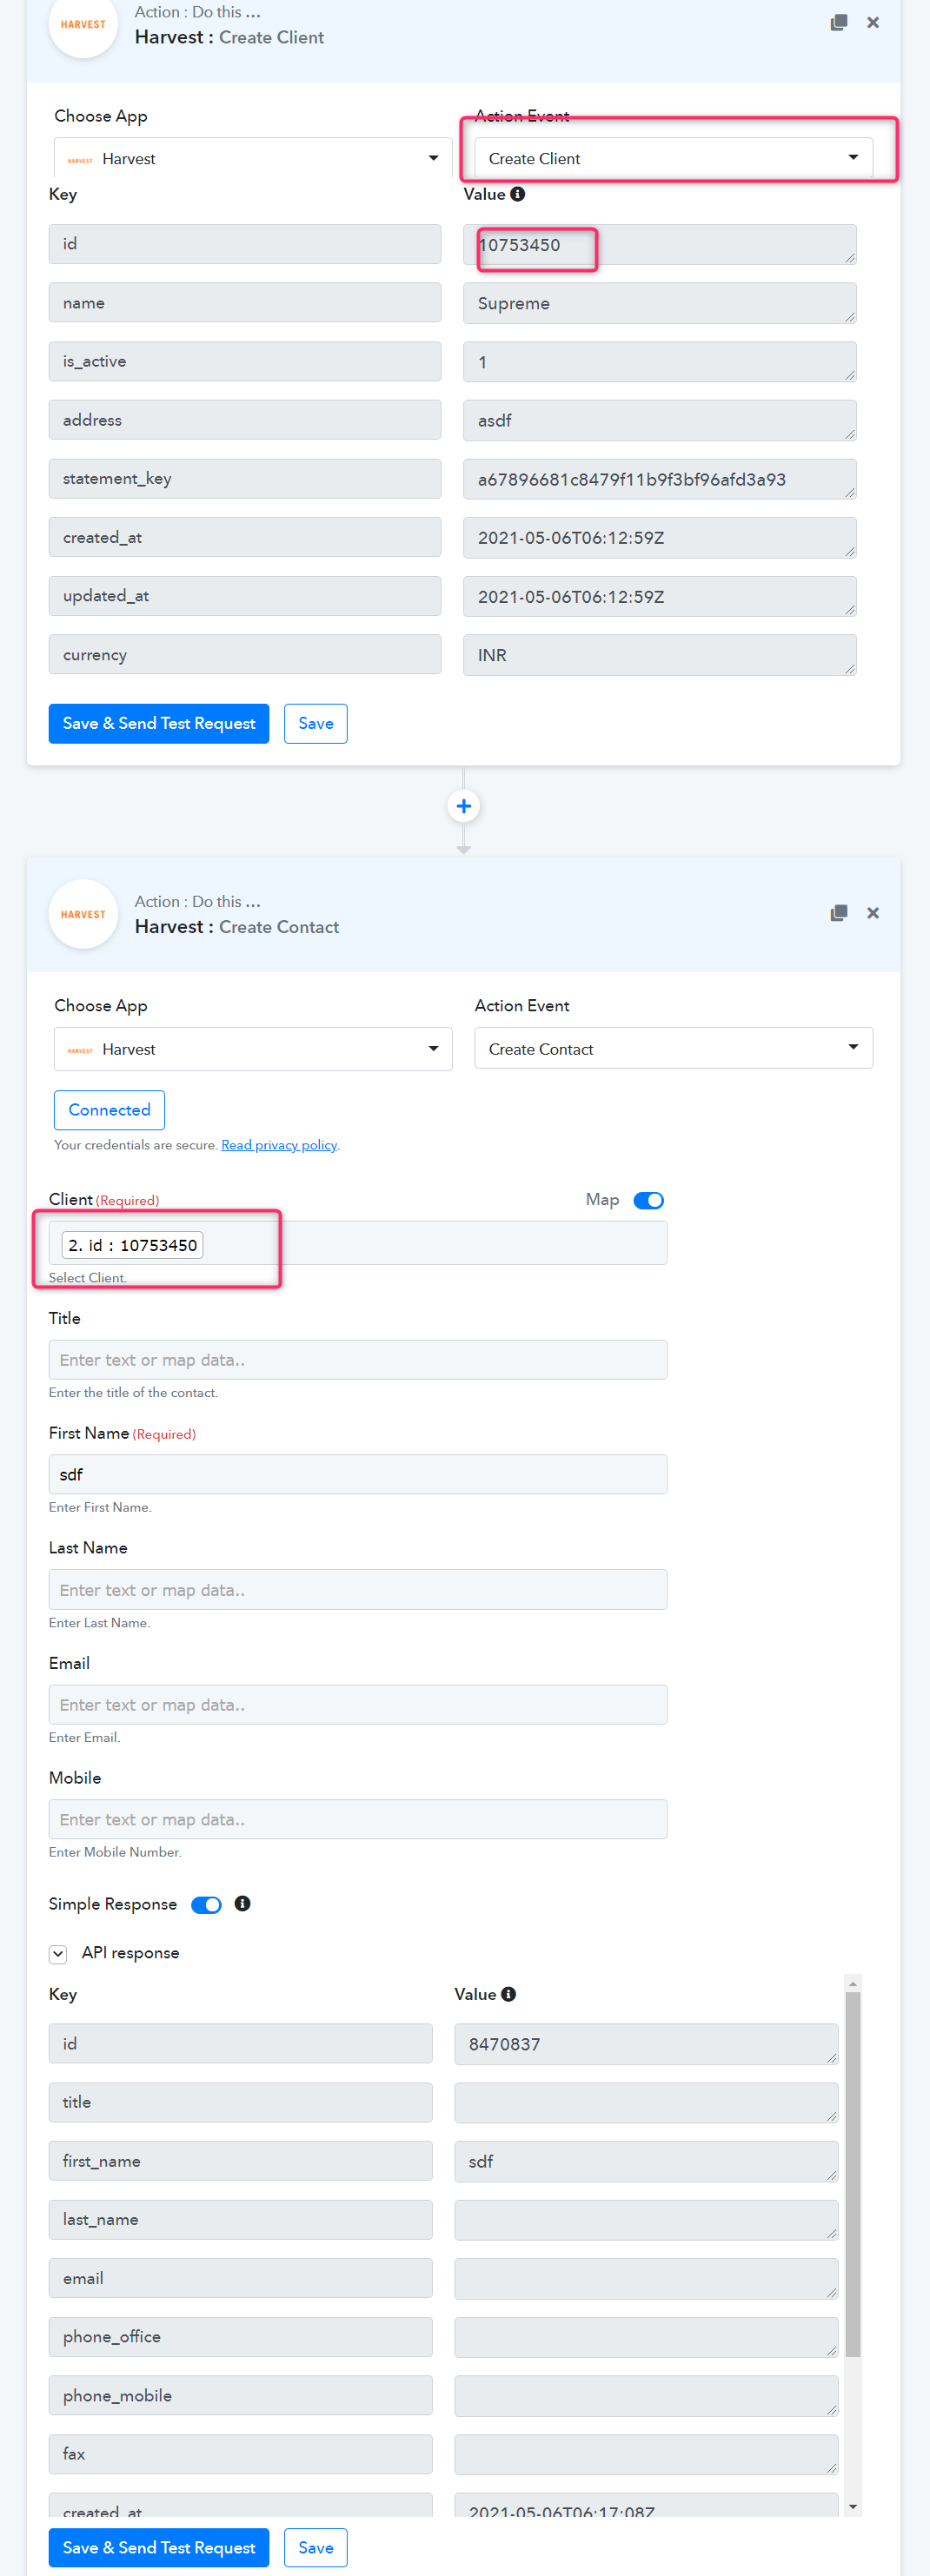The height and width of the screenshot is (2576, 930).
Task: Remove the Create Contact action step
Action: (x=873, y=913)
